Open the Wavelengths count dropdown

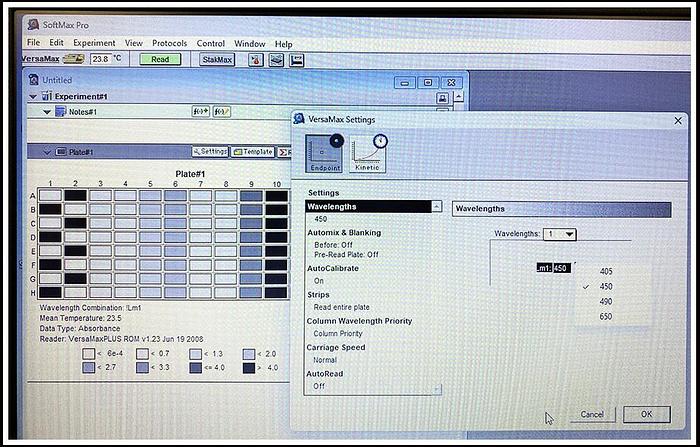coord(560,234)
